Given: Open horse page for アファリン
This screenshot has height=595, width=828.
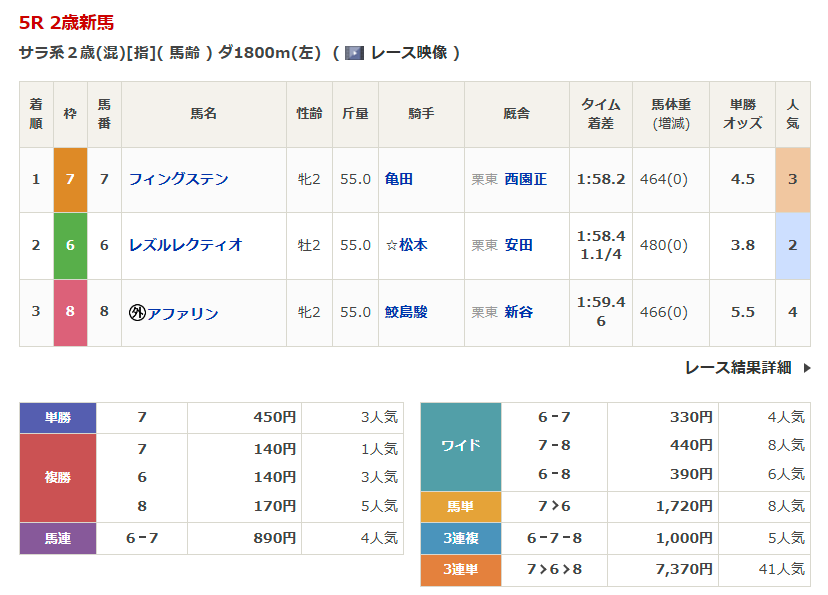Looking at the screenshot, I should (183, 313).
